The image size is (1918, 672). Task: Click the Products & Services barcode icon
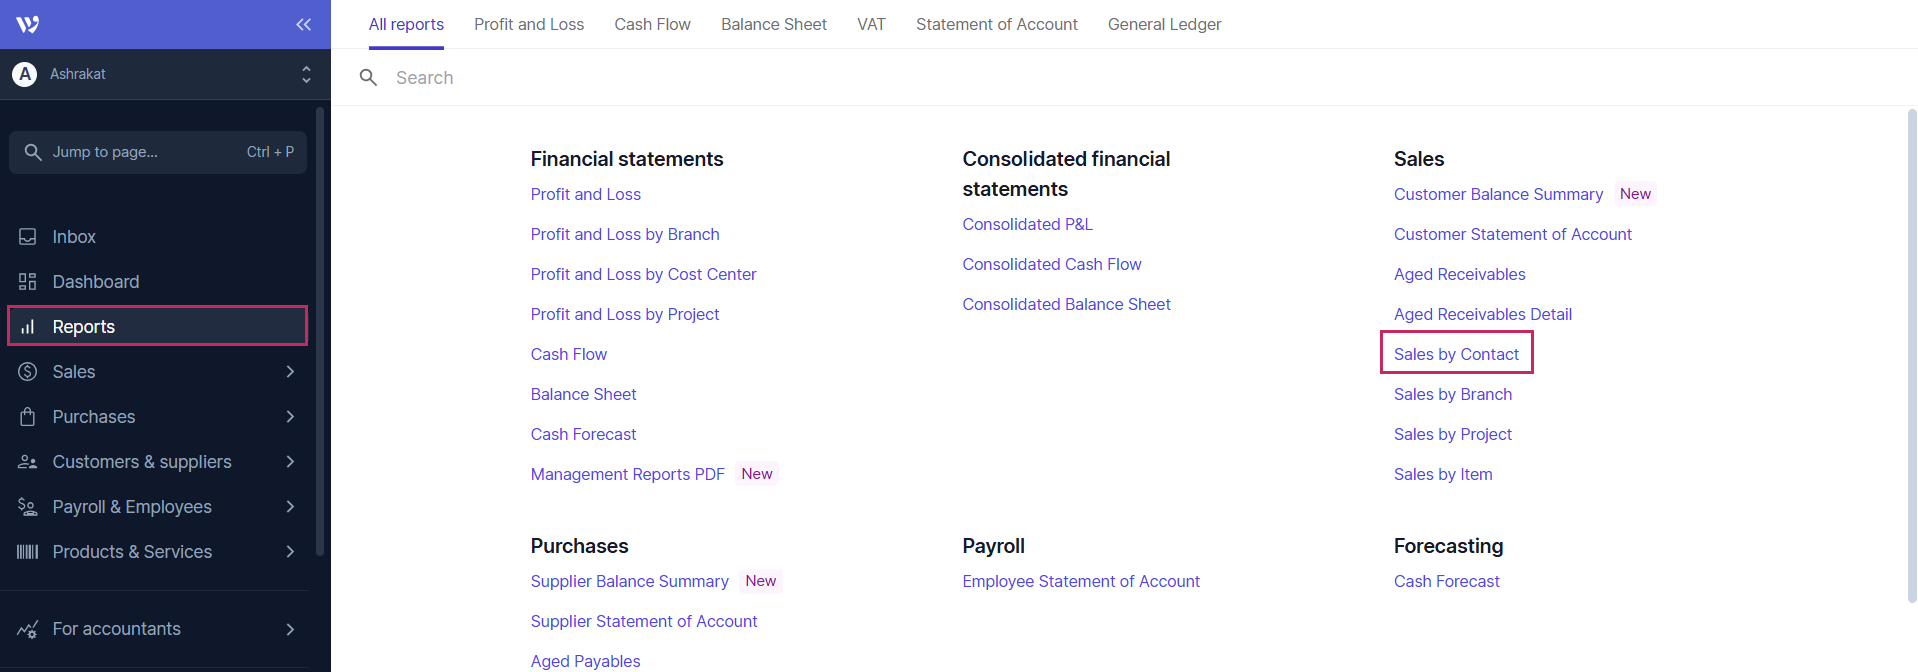(x=28, y=552)
